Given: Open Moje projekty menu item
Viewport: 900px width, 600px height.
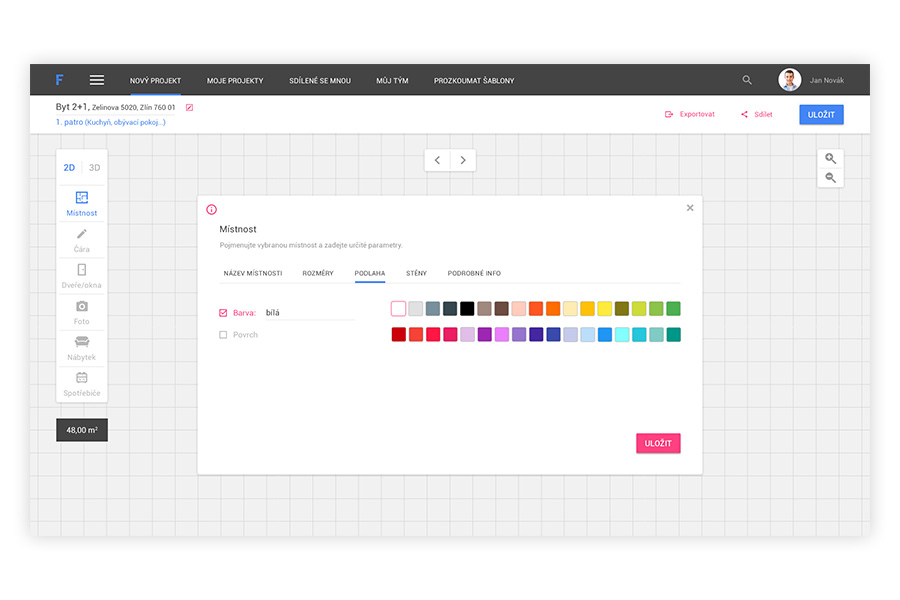Looking at the screenshot, I should tap(235, 80).
